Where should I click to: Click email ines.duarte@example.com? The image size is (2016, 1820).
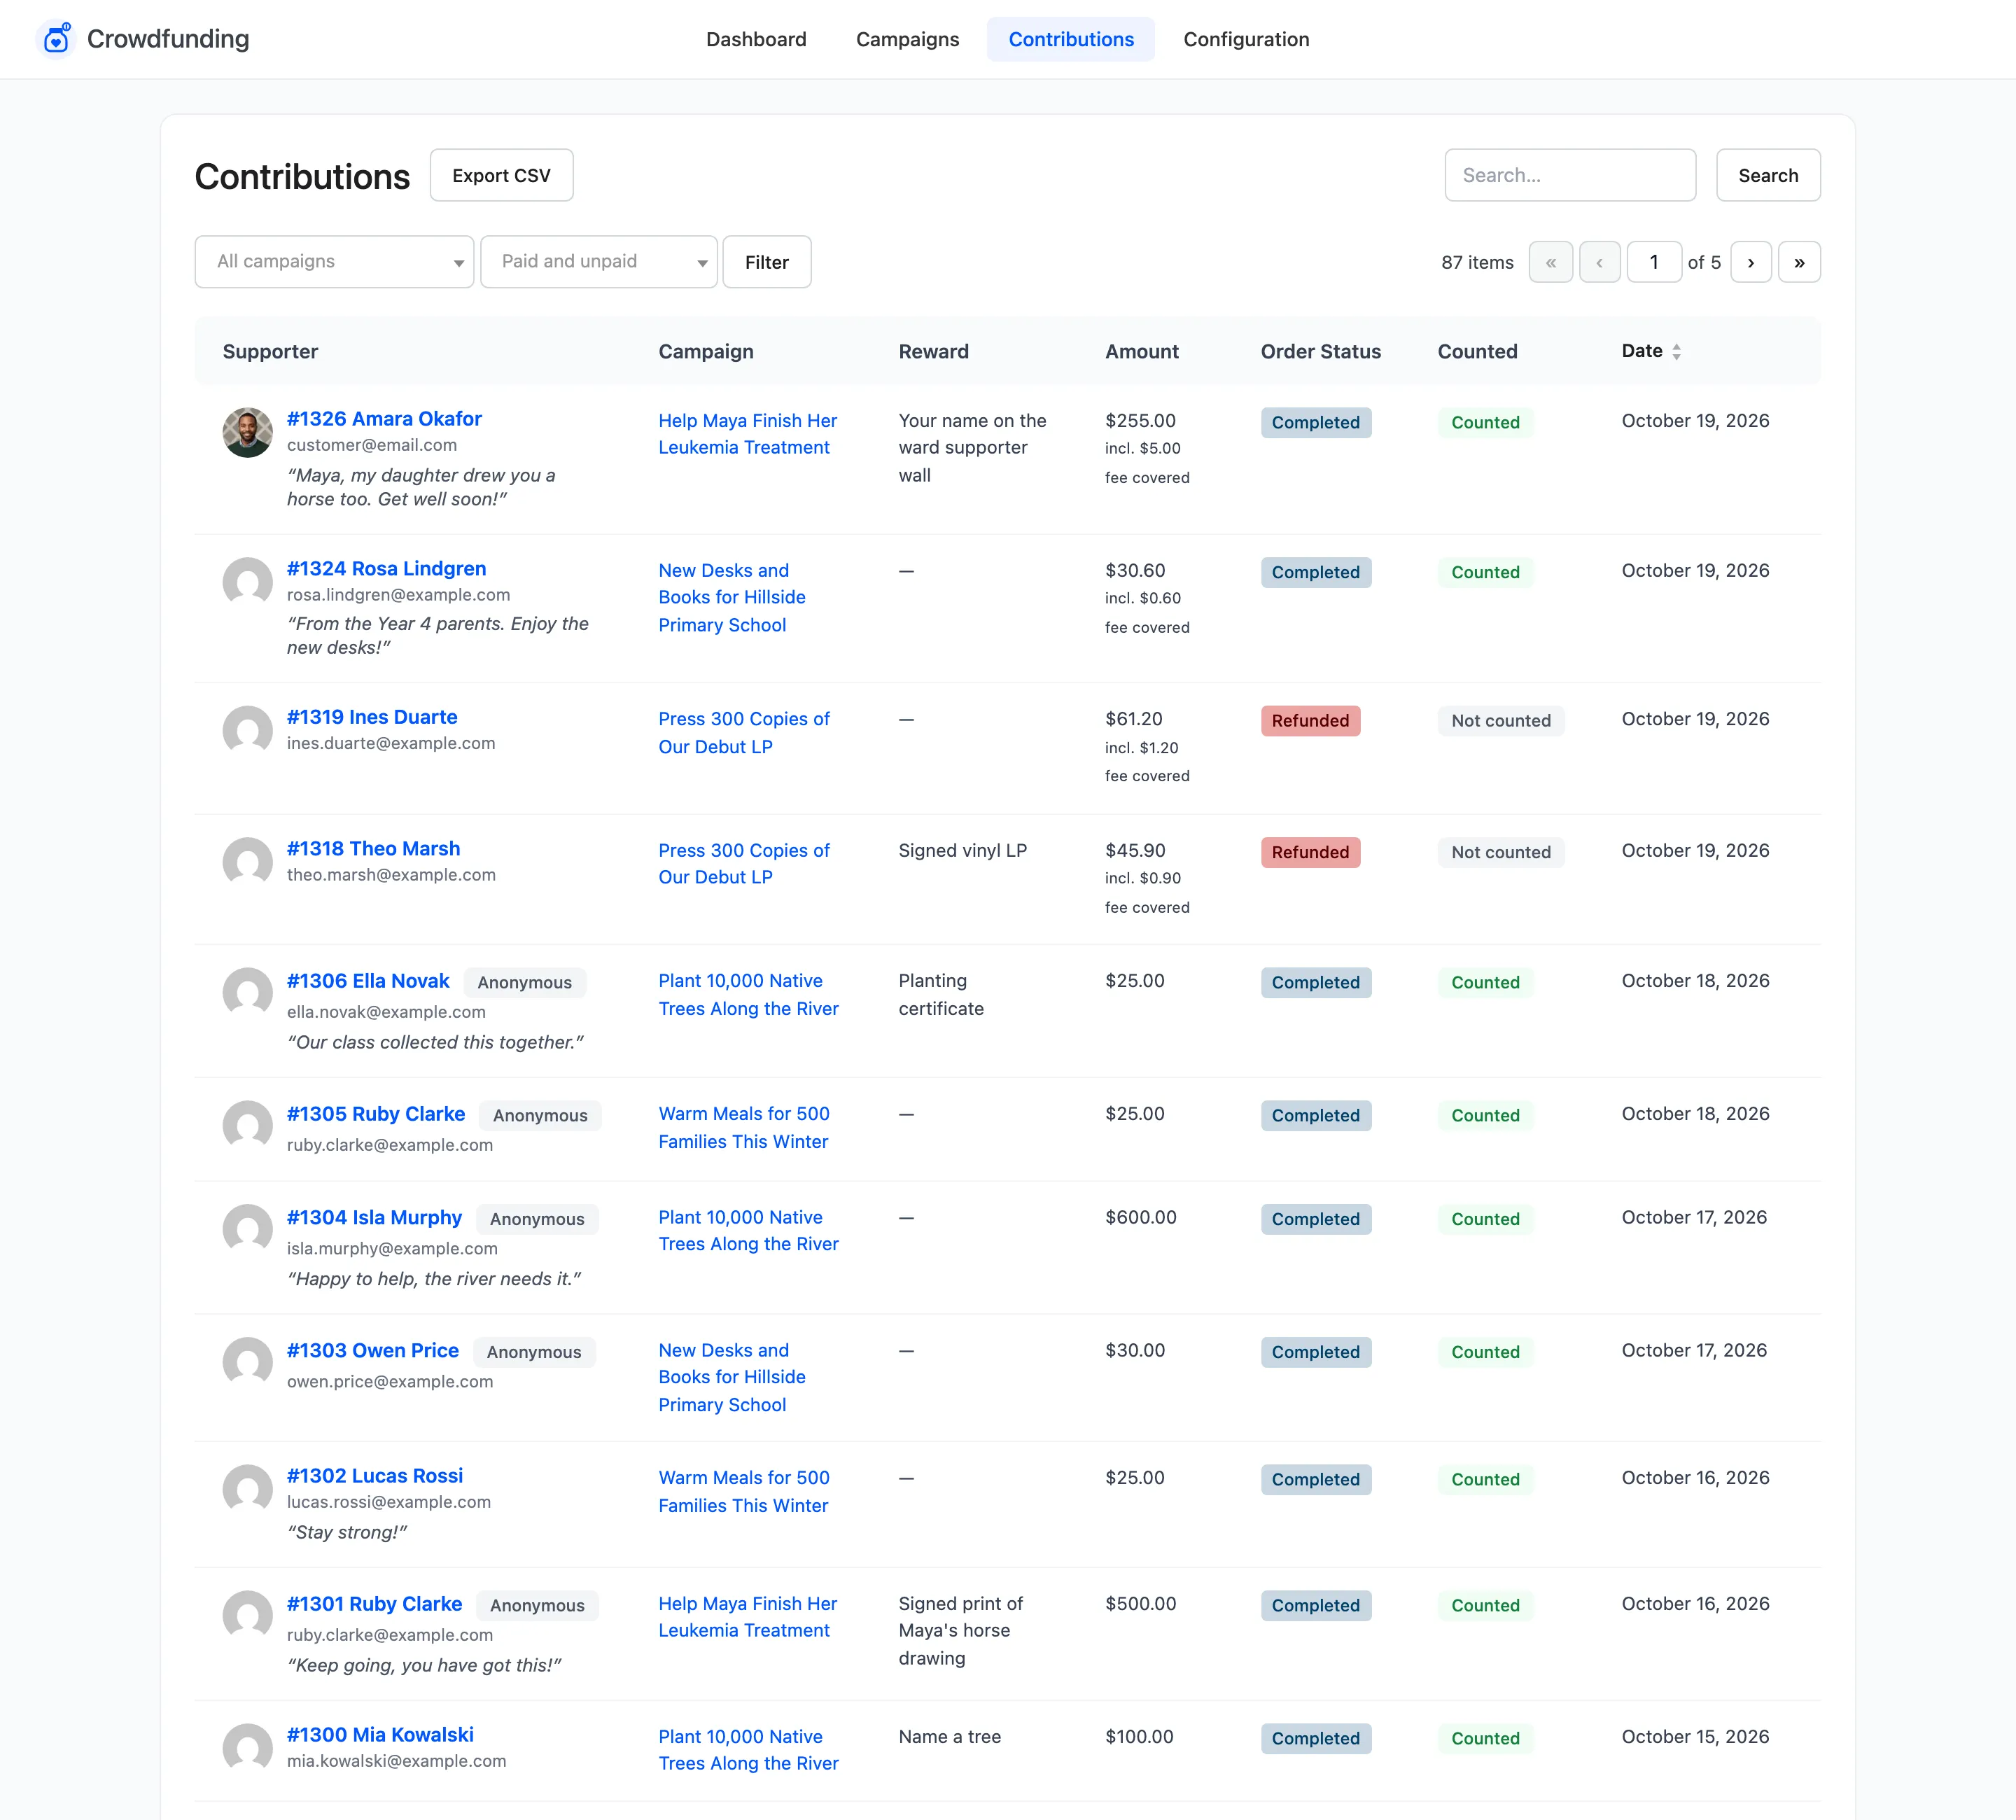click(391, 744)
